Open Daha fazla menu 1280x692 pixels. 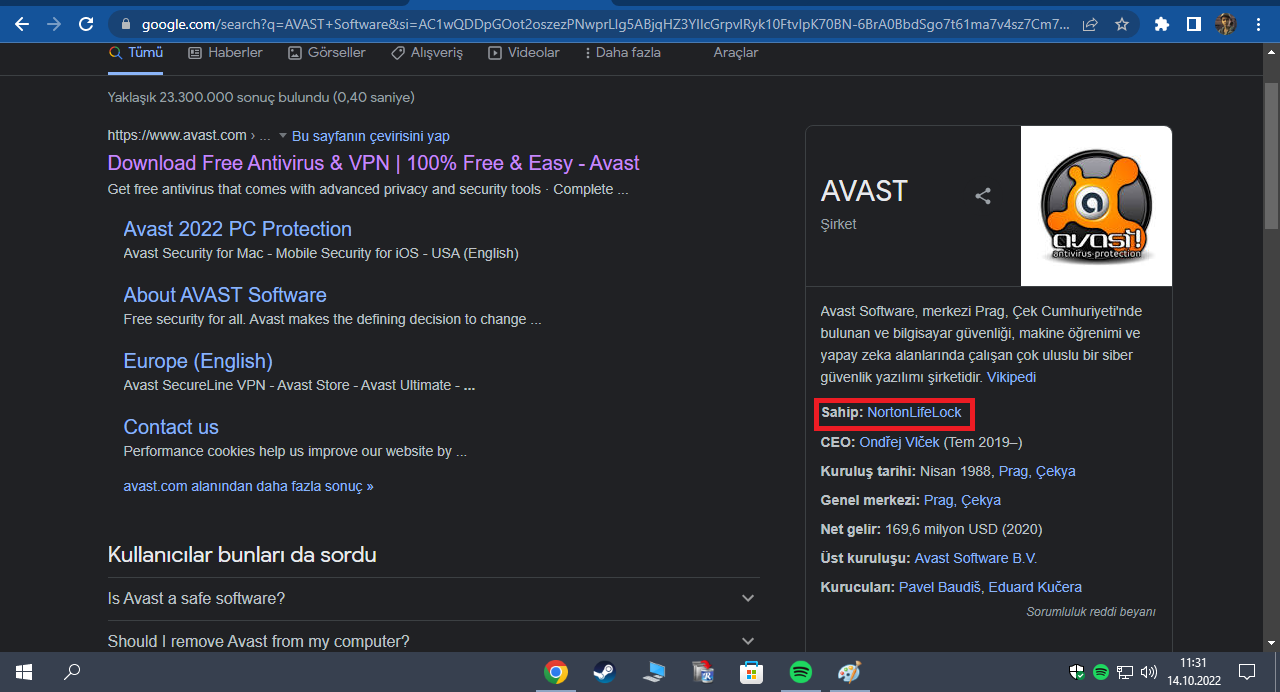point(622,52)
